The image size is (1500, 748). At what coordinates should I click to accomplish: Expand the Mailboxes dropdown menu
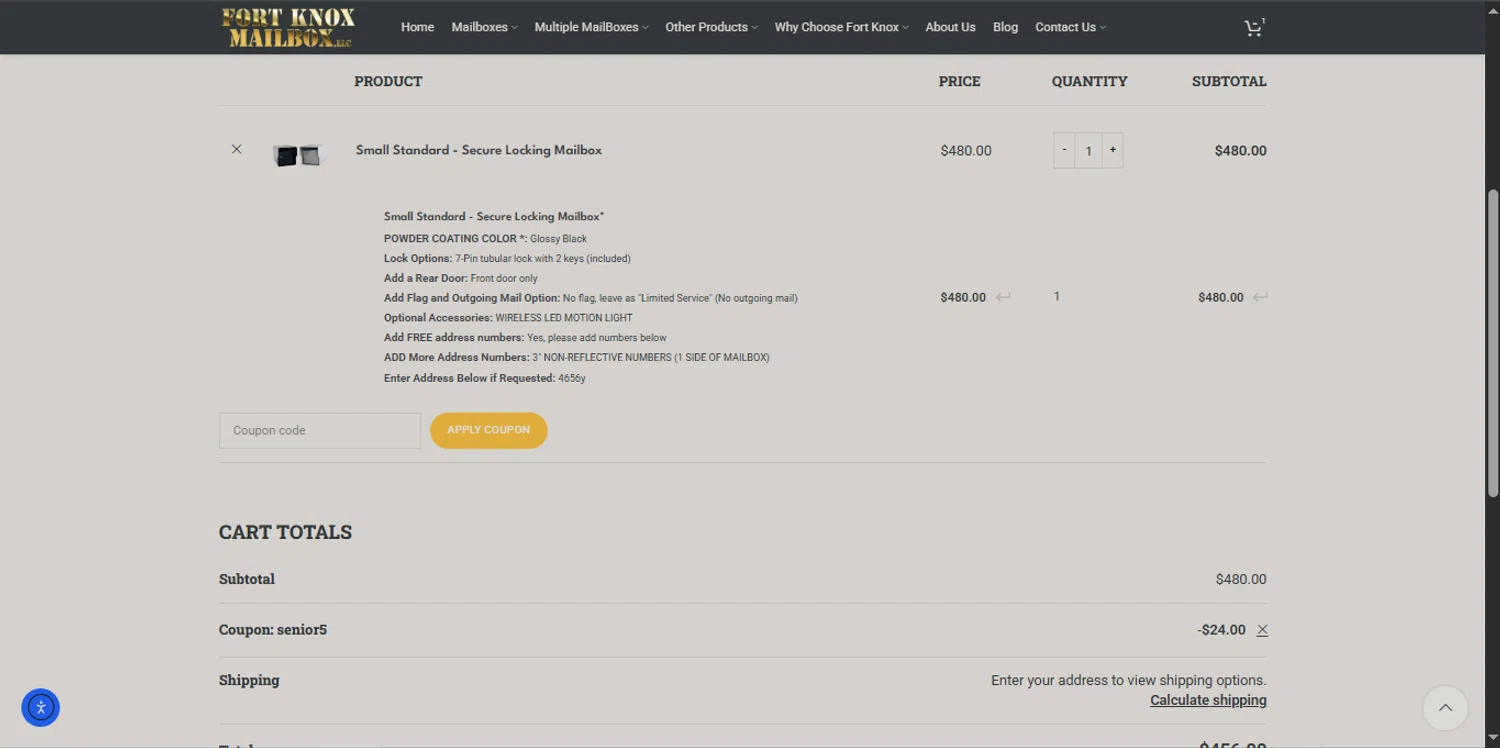coord(484,27)
